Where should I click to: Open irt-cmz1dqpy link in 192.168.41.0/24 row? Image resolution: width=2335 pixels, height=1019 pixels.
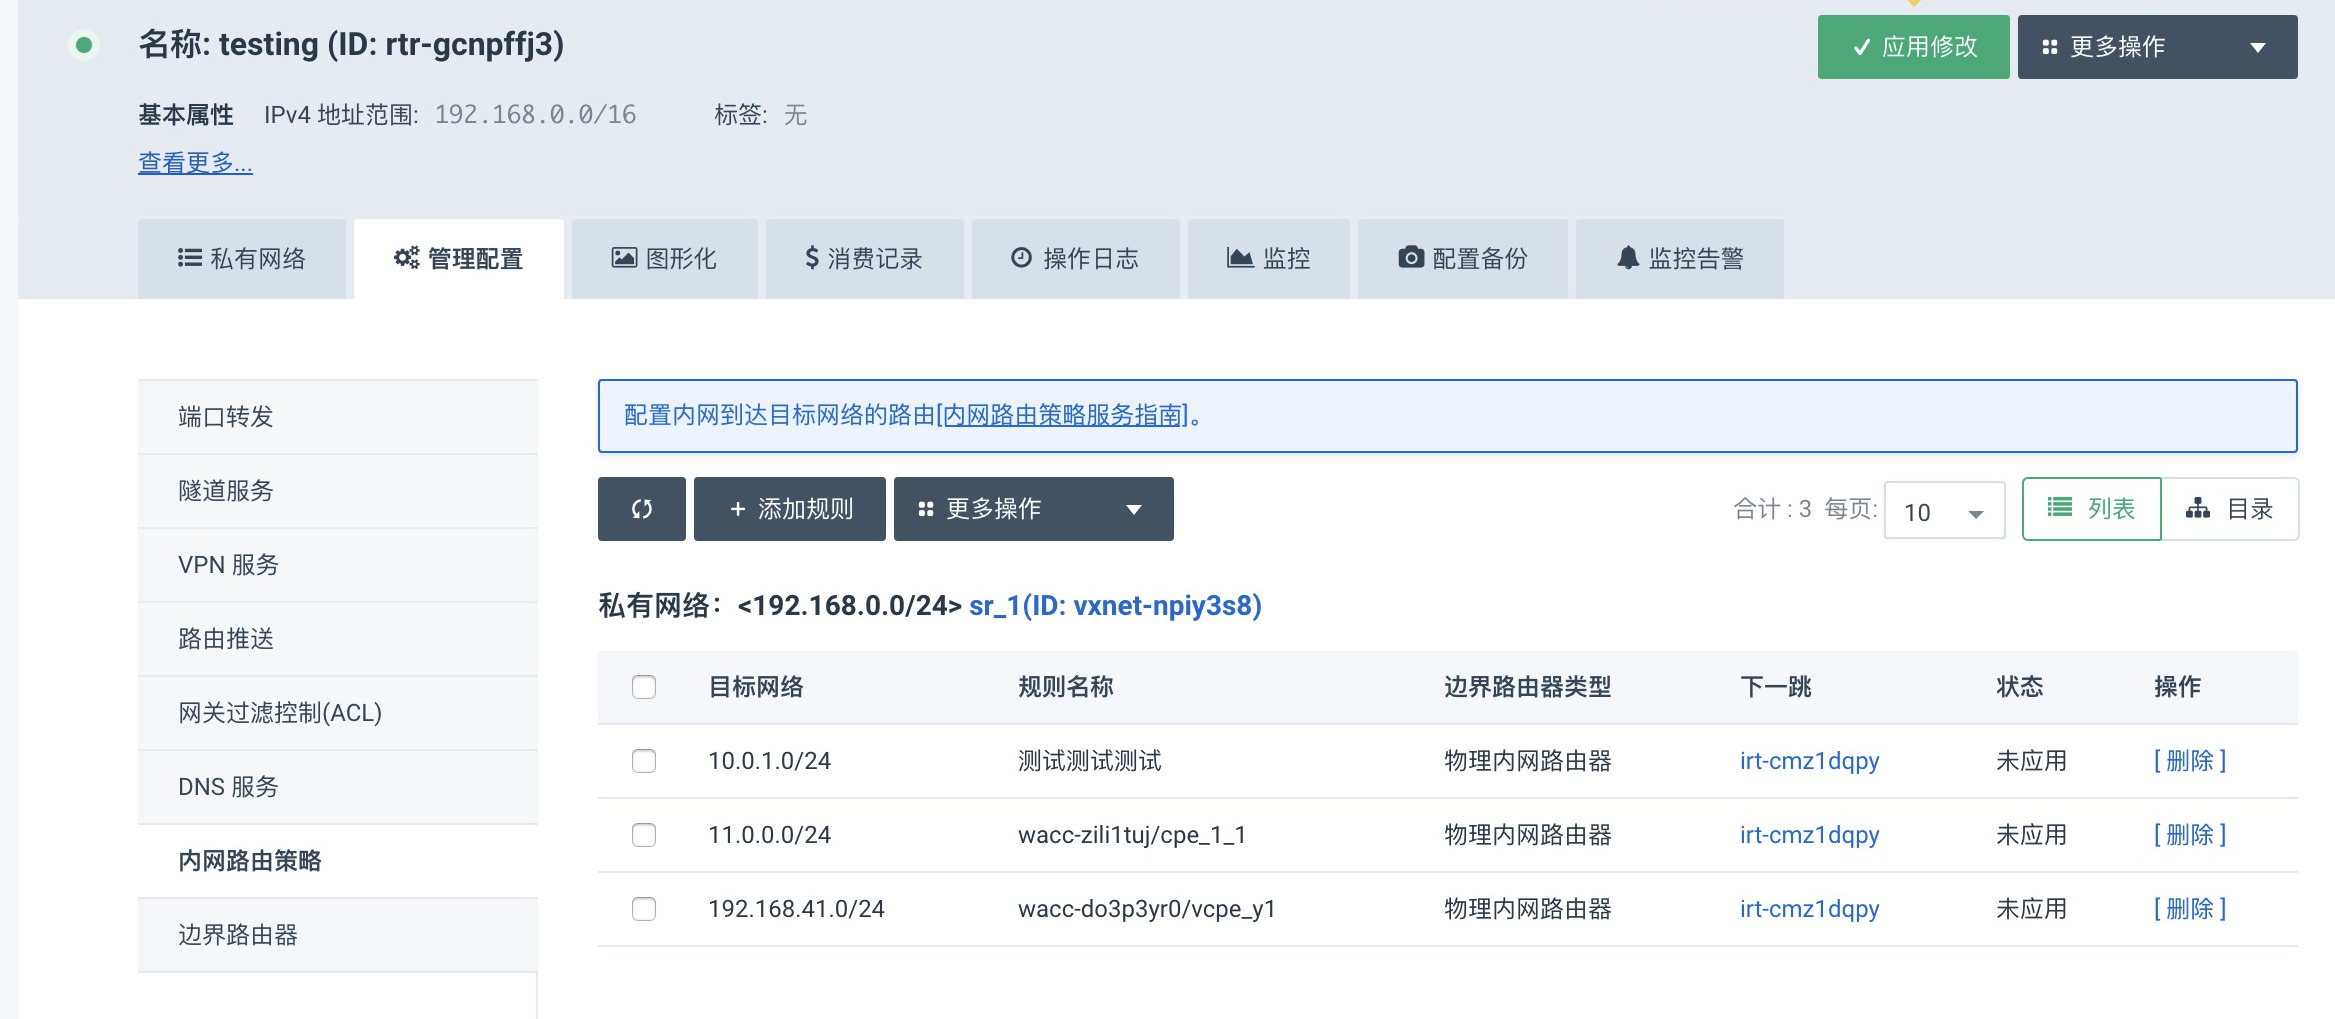pyautogui.click(x=1809, y=909)
